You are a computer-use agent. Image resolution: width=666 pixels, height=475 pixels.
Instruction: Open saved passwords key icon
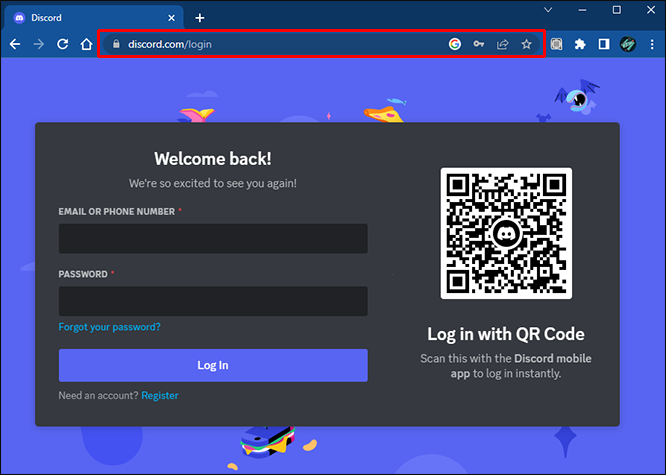[x=479, y=44]
